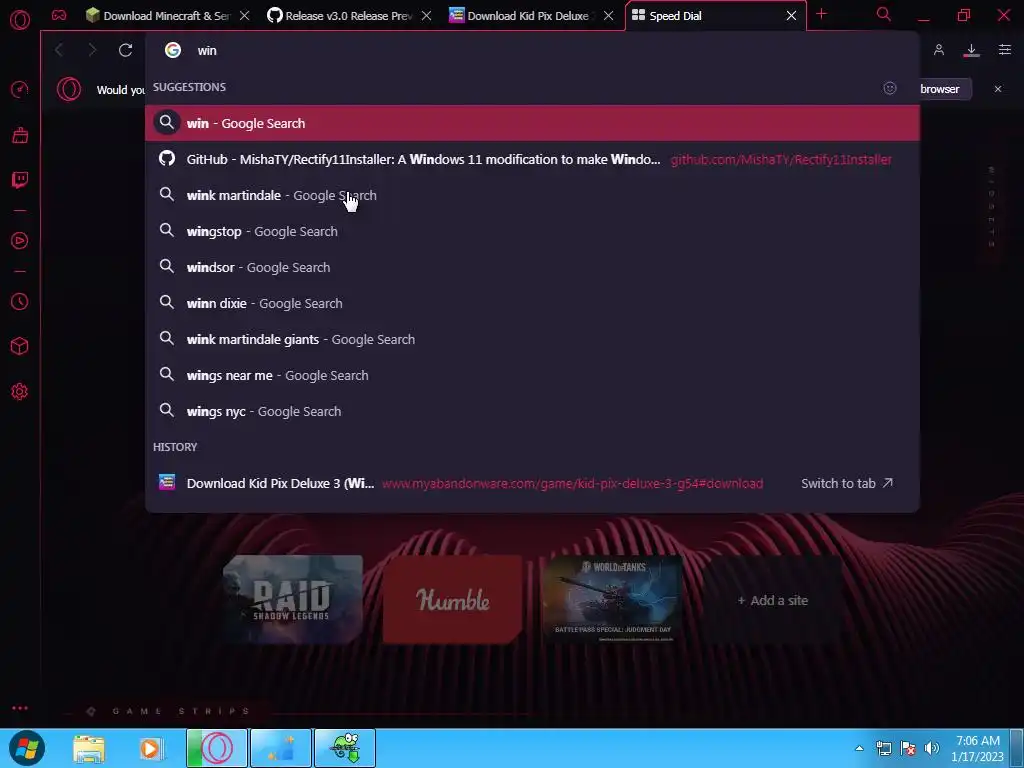Choose 'wink martindale giants' suggestion
The image size is (1024, 768).
[532, 339]
